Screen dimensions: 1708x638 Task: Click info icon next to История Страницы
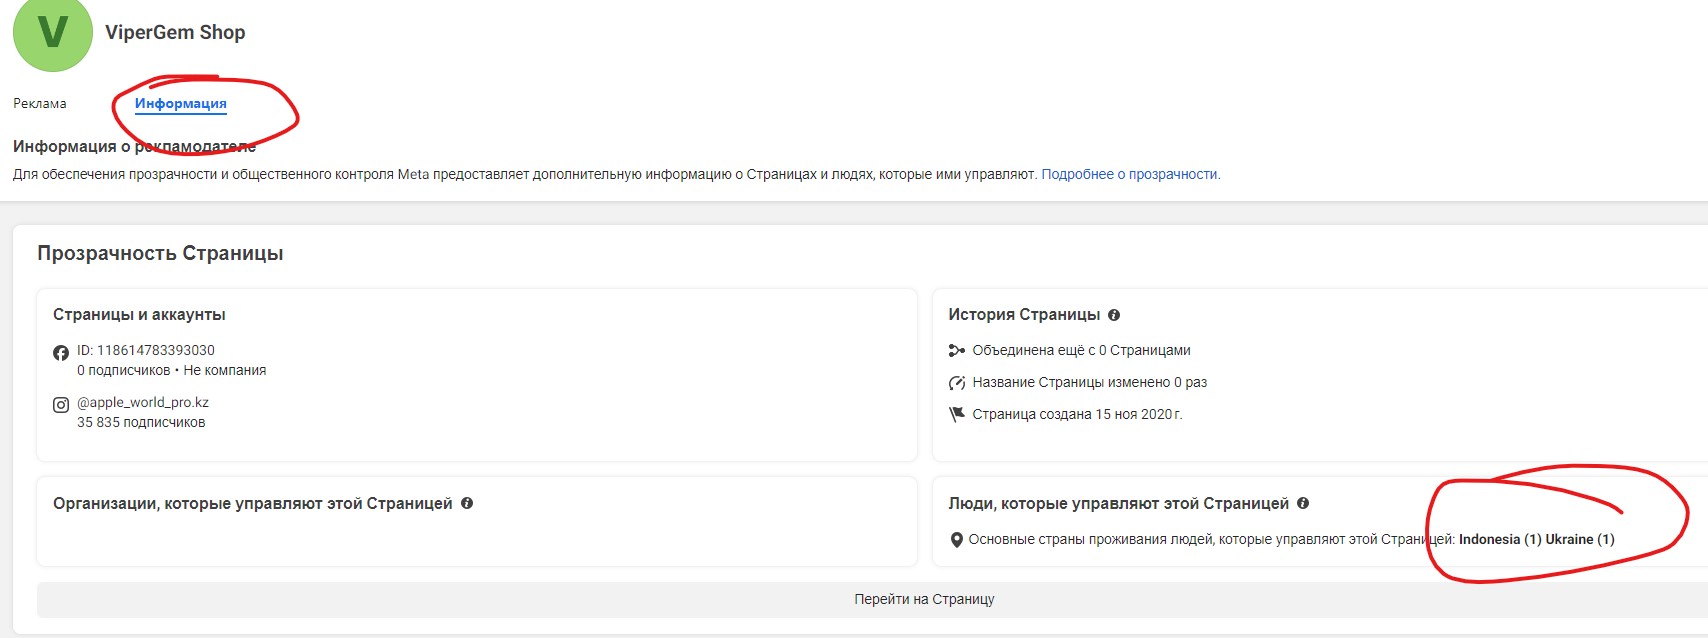point(1114,315)
